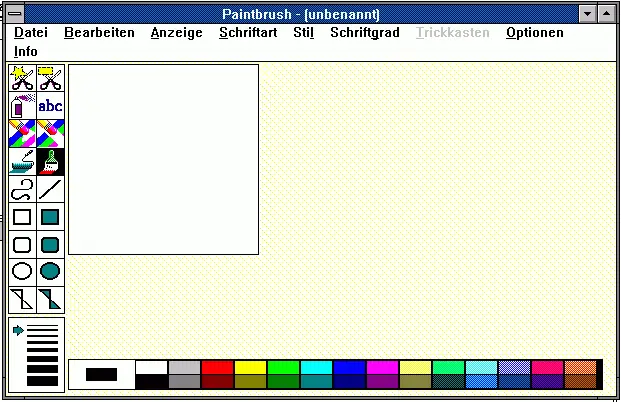Pick the bright yellow swatch

tap(250, 367)
